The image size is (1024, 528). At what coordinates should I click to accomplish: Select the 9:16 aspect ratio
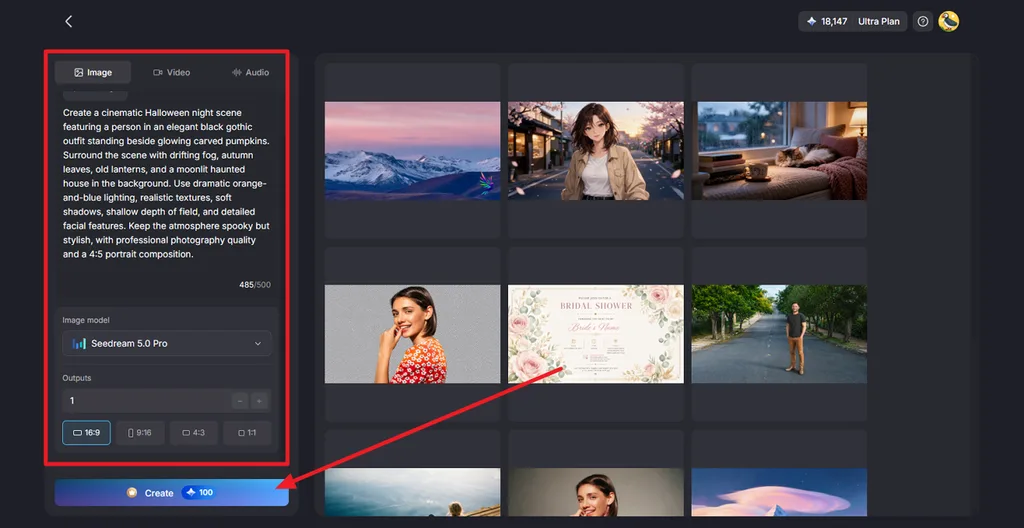pos(140,433)
